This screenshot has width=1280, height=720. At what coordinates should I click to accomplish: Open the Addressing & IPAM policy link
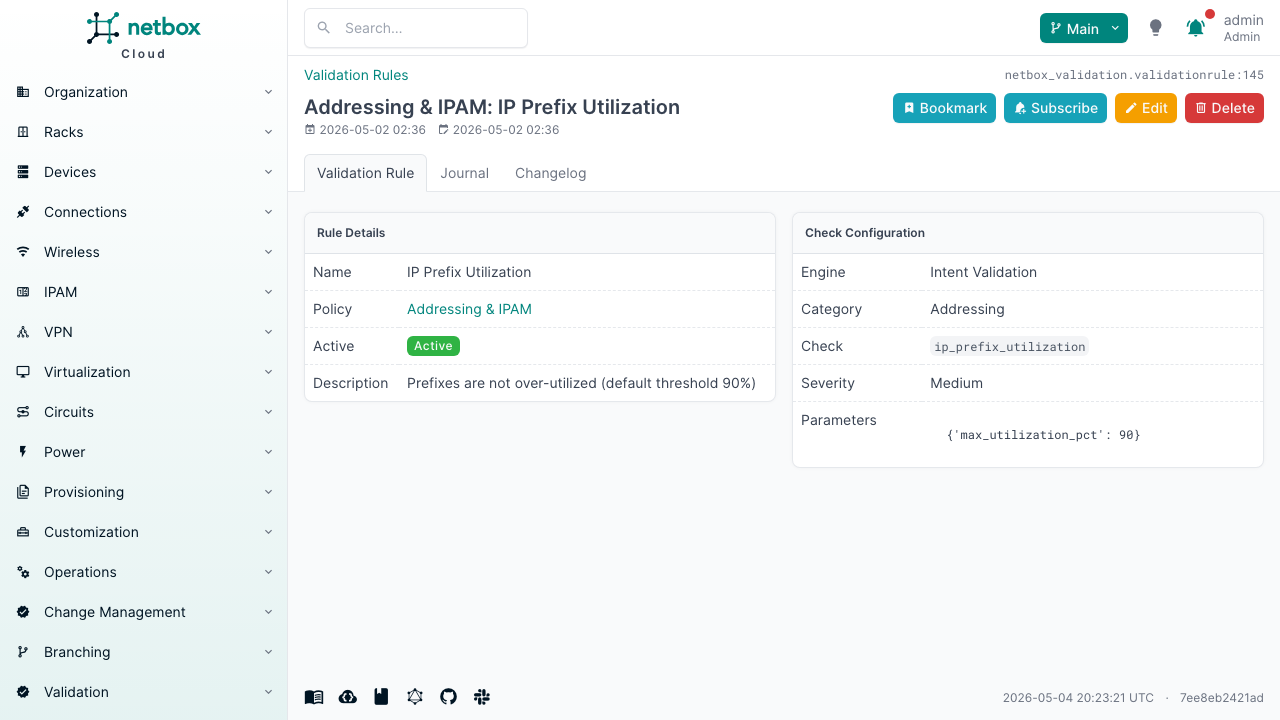[469, 309]
